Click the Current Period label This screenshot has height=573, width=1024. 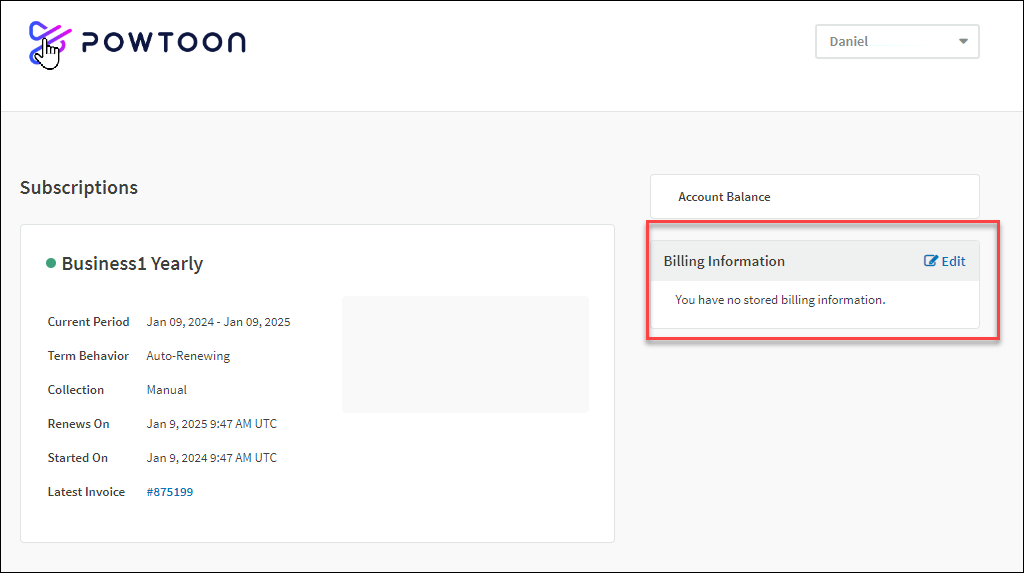88,321
